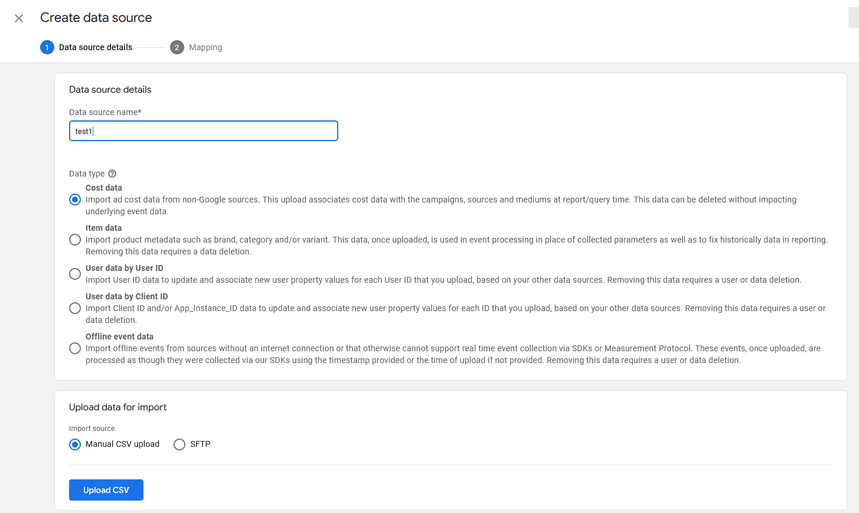Choose User data by User ID option

pos(75,274)
